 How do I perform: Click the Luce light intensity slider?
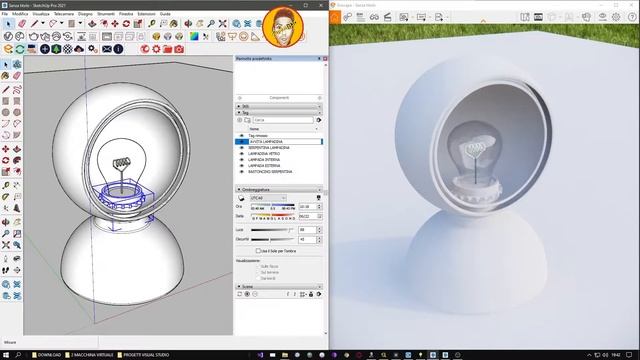[272, 230]
